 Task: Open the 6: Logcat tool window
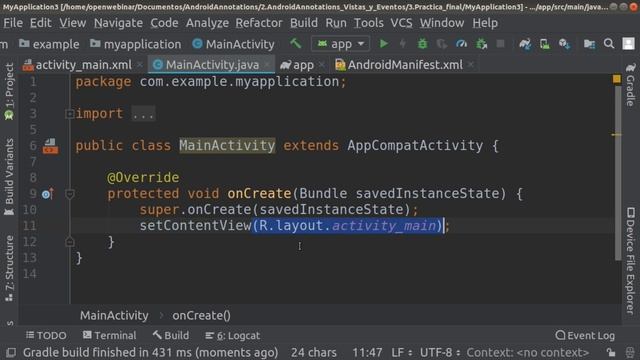pos(233,336)
